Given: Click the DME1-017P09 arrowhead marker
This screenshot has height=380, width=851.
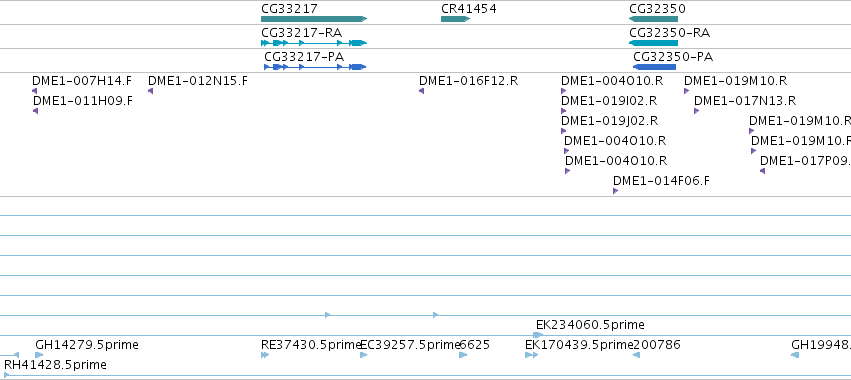Looking at the screenshot, I should (x=763, y=171).
